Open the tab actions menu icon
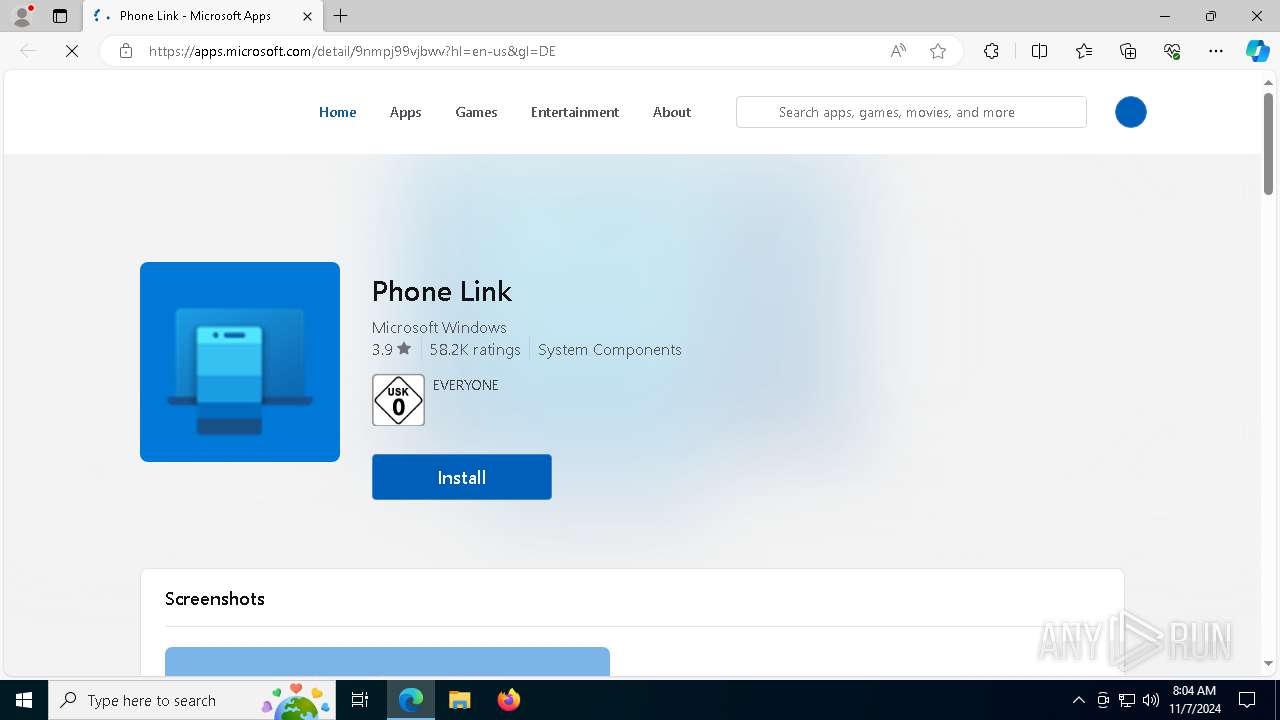The width and height of the screenshot is (1280, 720). pyautogui.click(x=60, y=16)
